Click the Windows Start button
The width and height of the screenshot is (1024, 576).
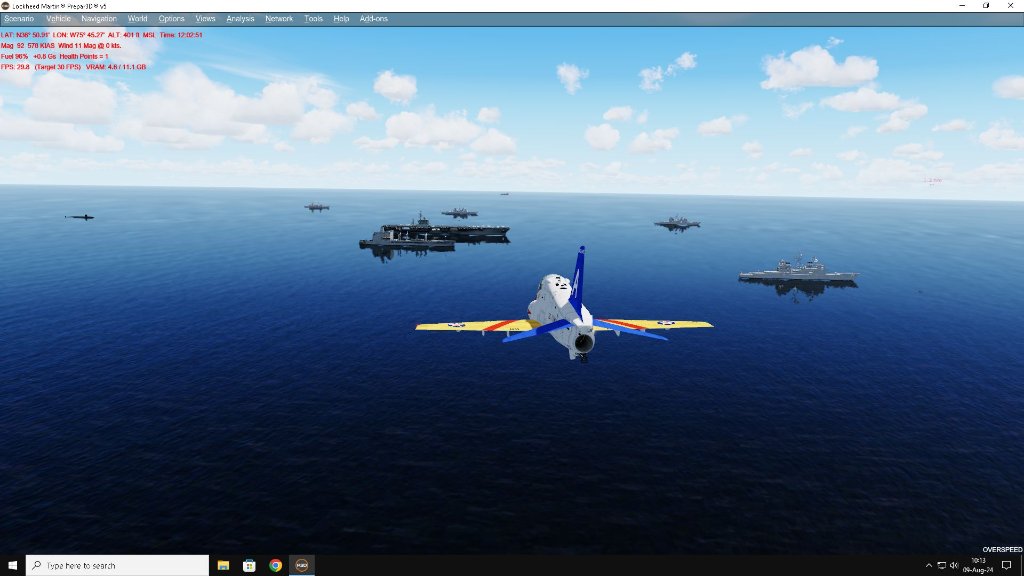pyautogui.click(x=12, y=565)
